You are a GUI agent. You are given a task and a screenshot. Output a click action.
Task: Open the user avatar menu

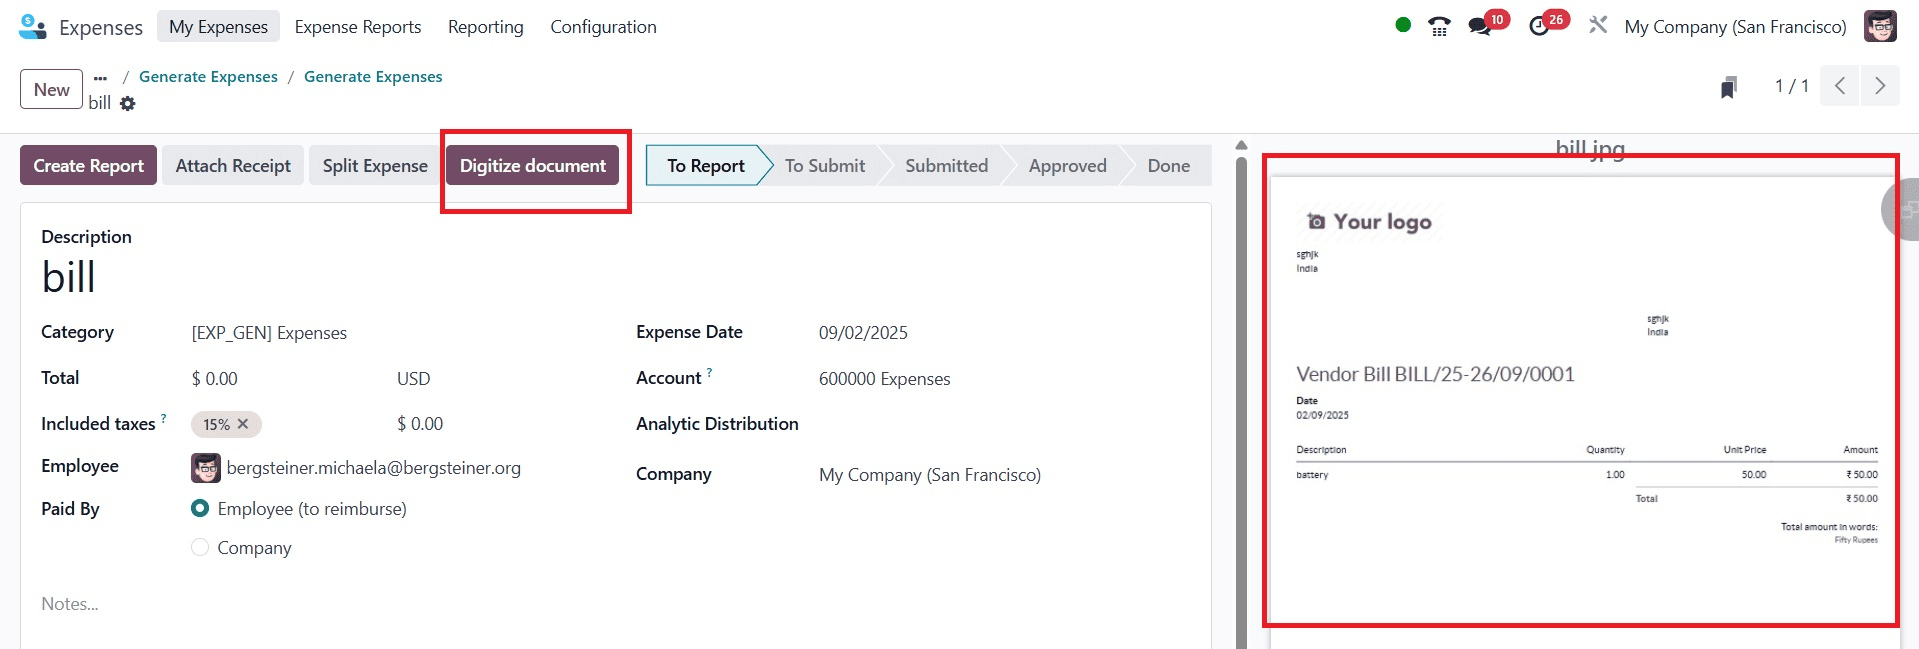(x=1880, y=26)
